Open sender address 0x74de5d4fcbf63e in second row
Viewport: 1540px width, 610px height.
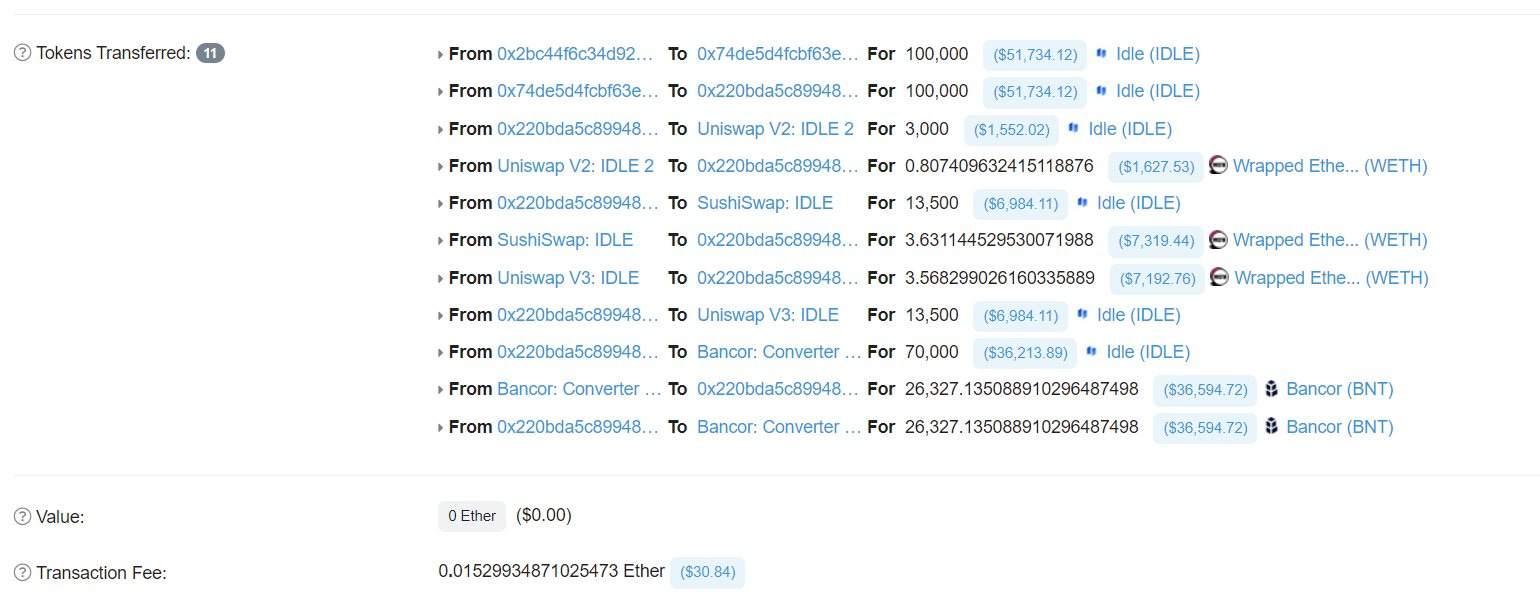(x=578, y=91)
